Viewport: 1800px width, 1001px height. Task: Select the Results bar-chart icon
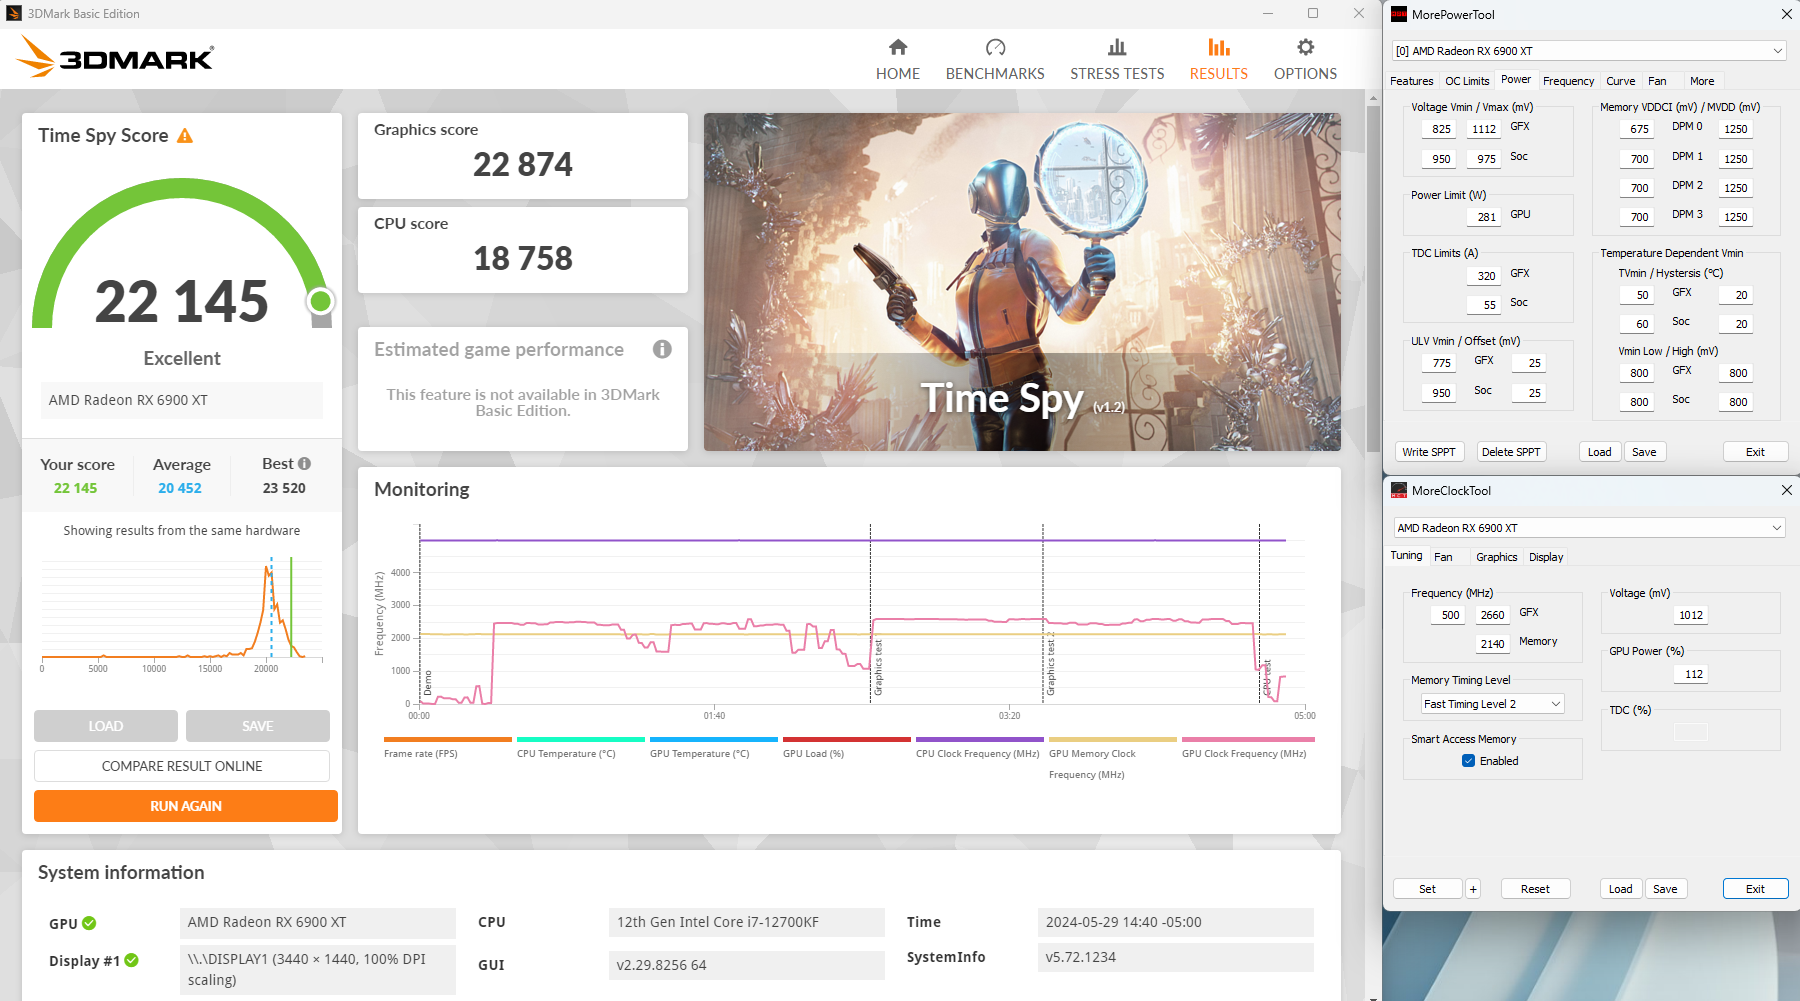(x=1217, y=46)
